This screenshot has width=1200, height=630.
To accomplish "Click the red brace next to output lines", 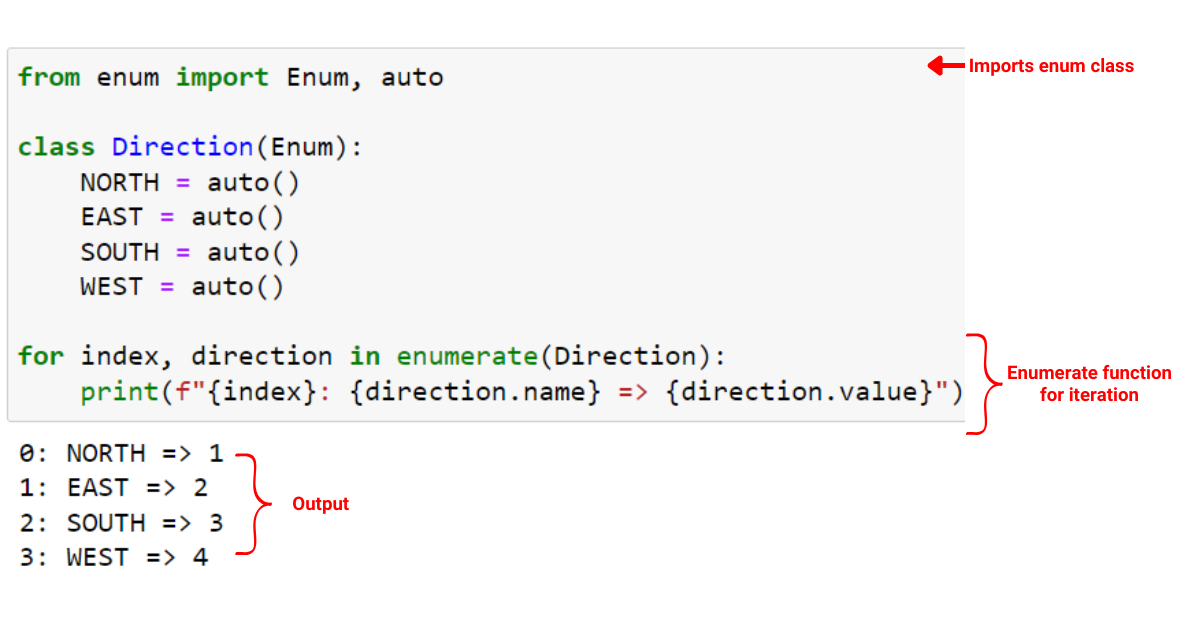I will tap(253, 503).
